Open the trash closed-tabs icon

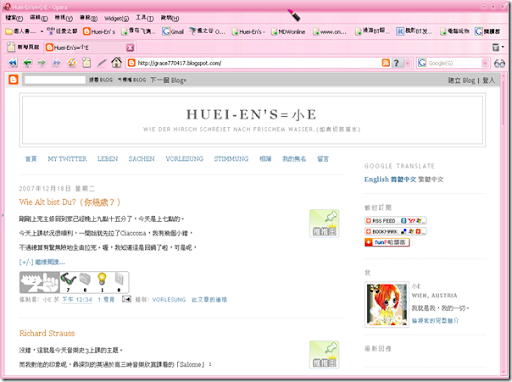[x=496, y=47]
